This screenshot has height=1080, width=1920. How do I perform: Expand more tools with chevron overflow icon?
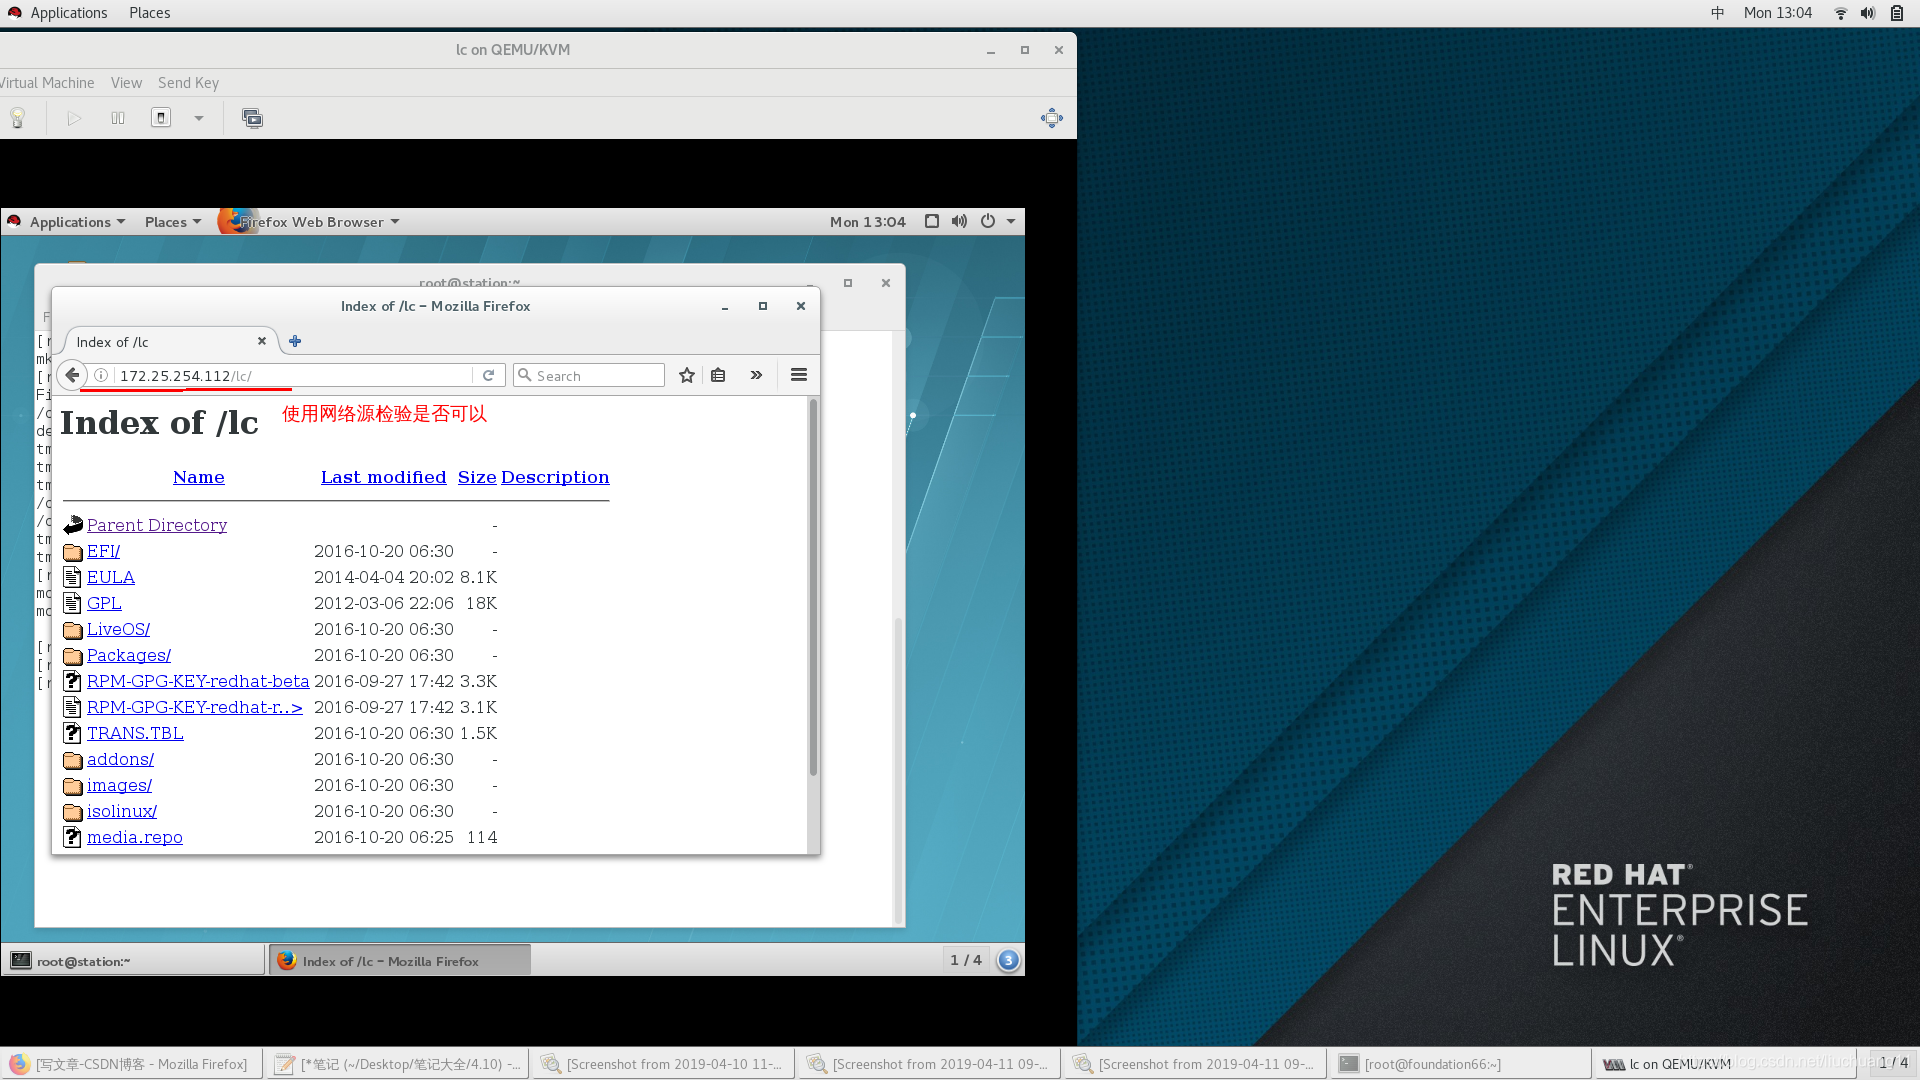756,375
